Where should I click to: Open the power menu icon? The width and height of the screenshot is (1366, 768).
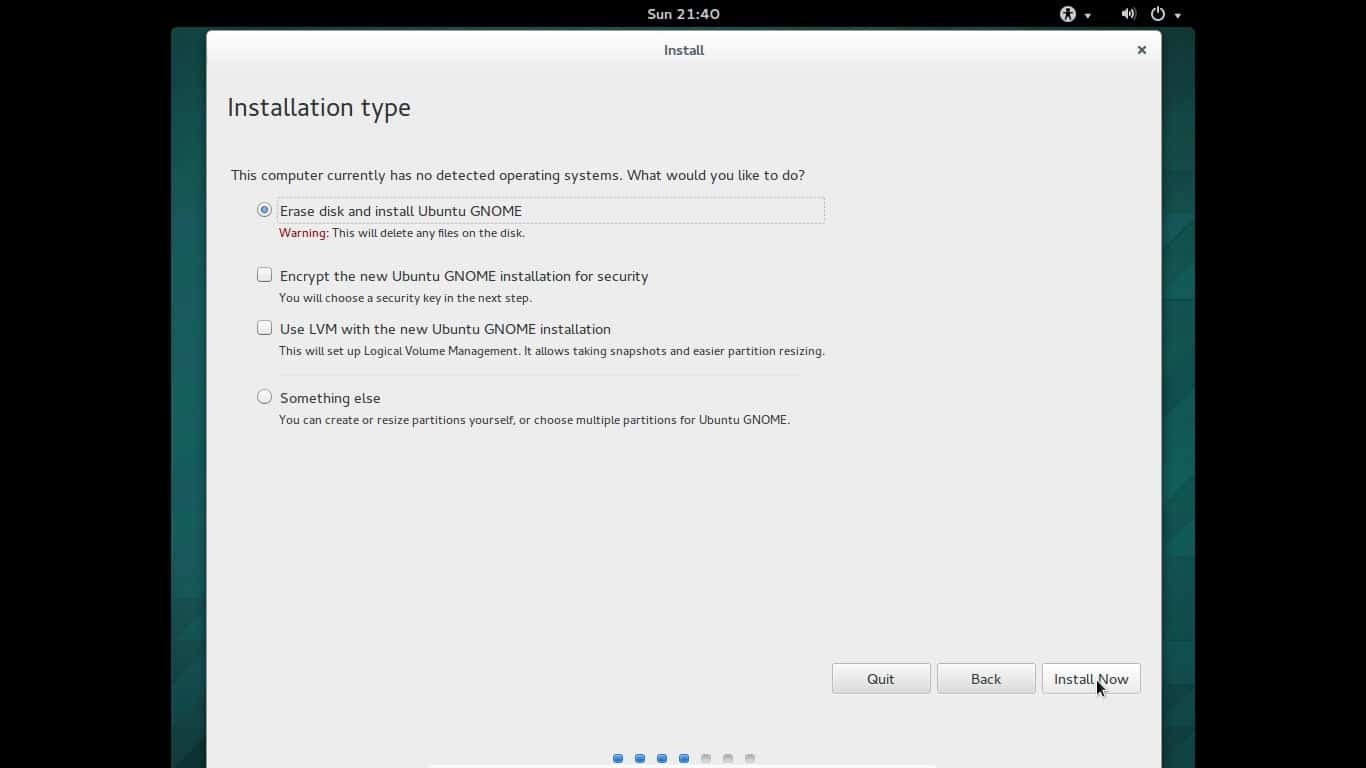click(1158, 14)
